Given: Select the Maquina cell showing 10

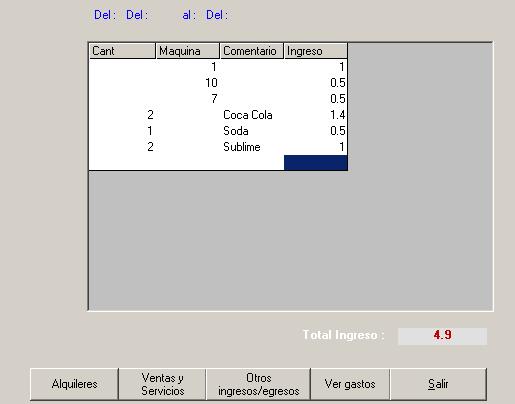Looking at the screenshot, I should [188, 83].
